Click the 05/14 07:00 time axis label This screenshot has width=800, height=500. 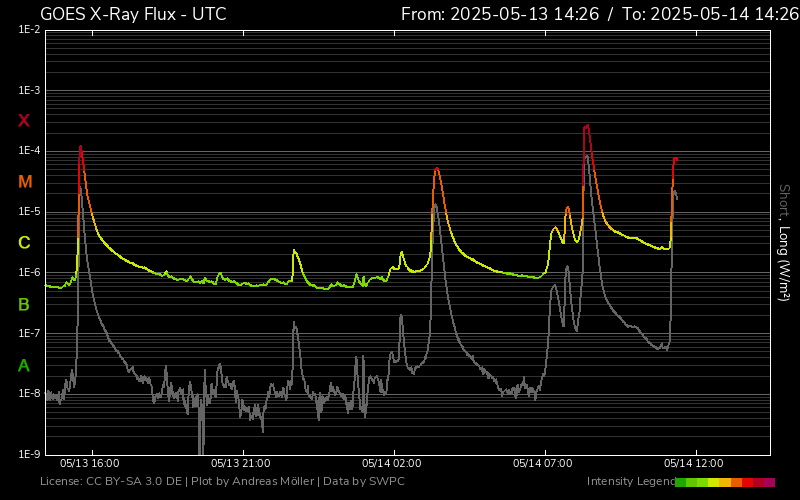click(543, 463)
